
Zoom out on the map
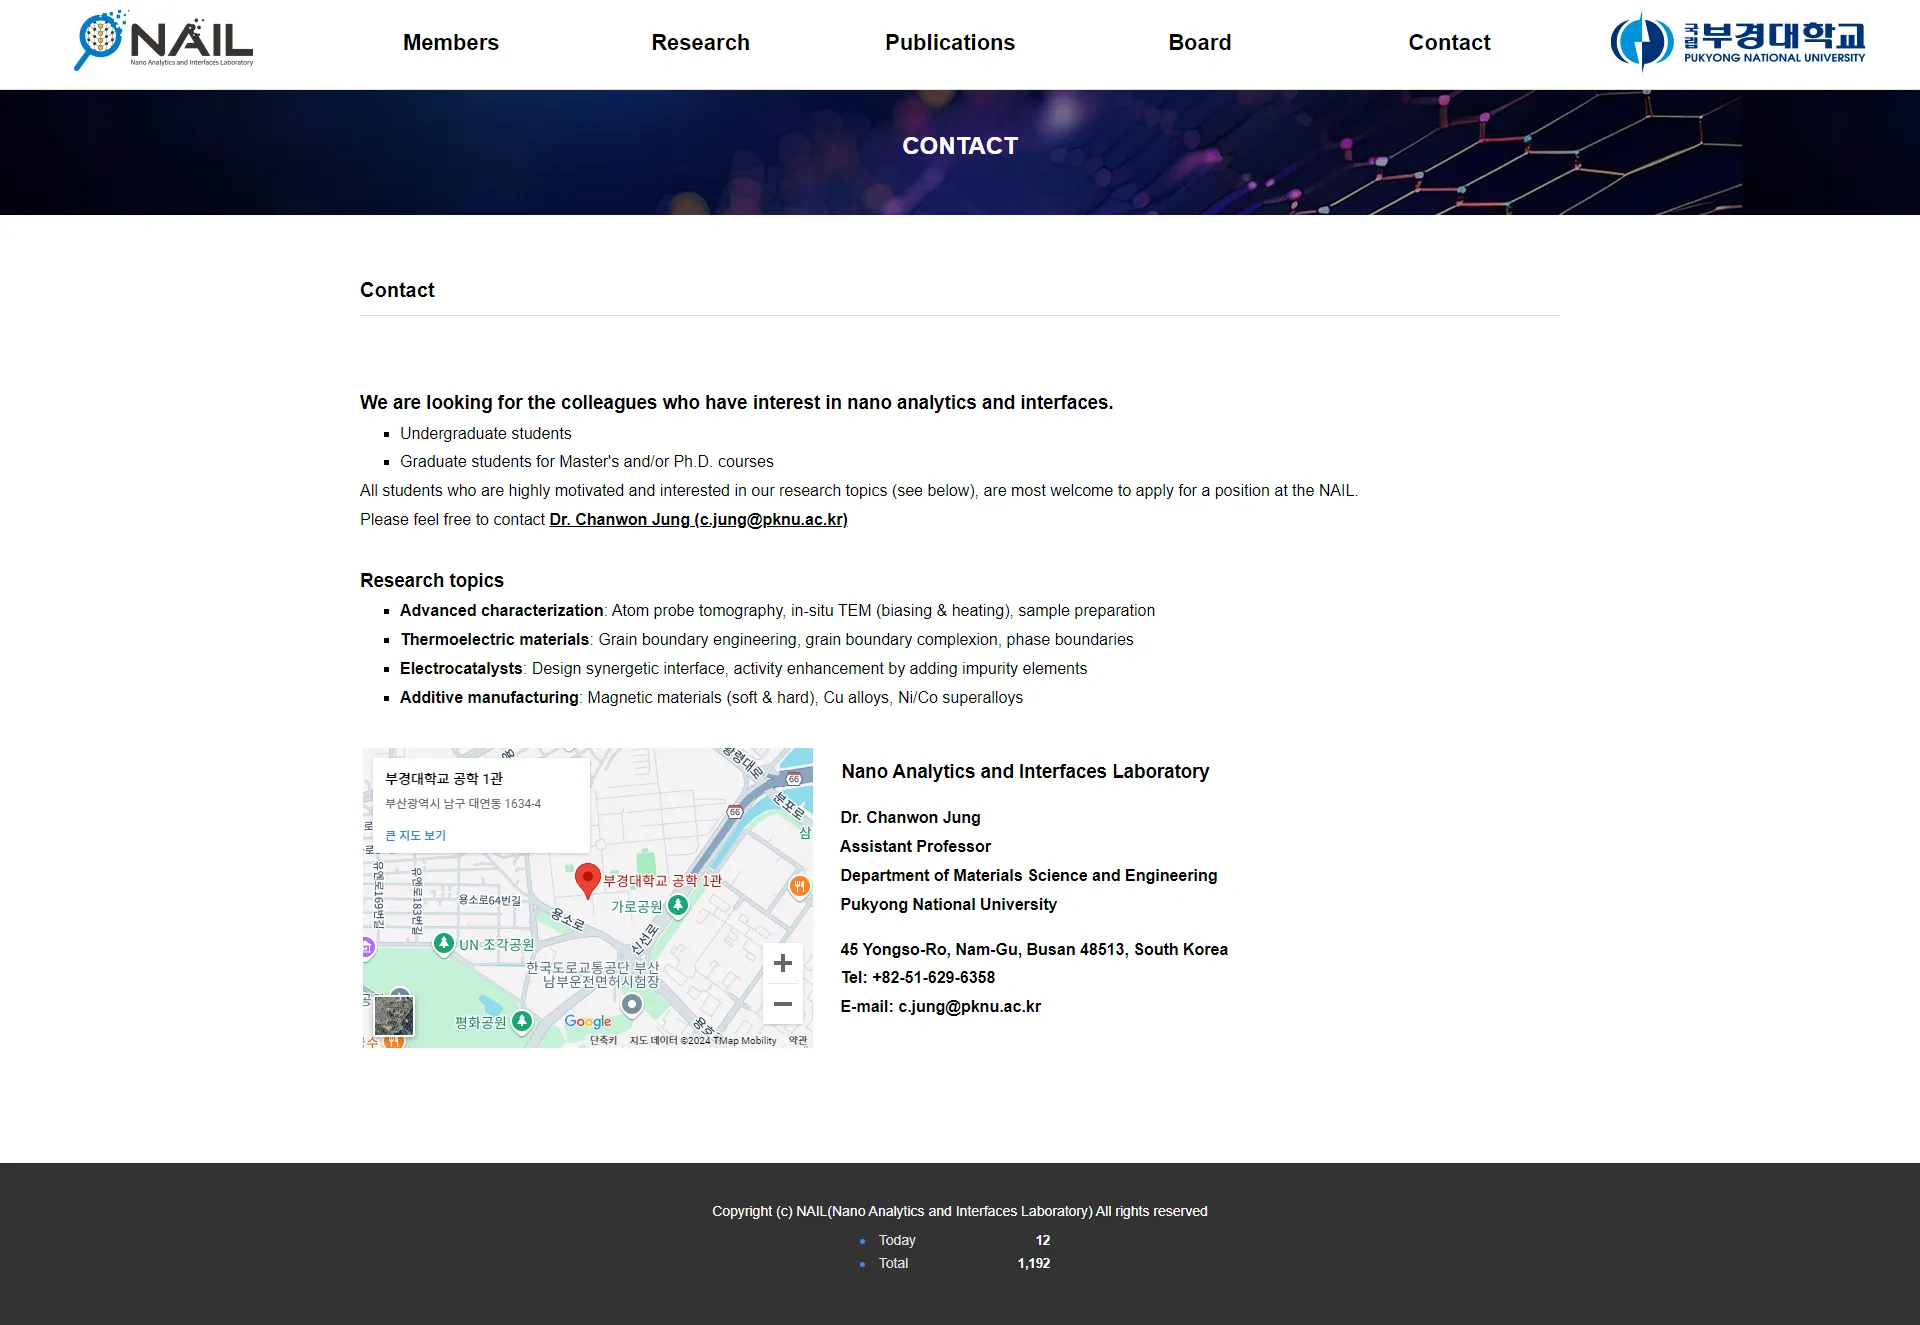[x=783, y=1004]
